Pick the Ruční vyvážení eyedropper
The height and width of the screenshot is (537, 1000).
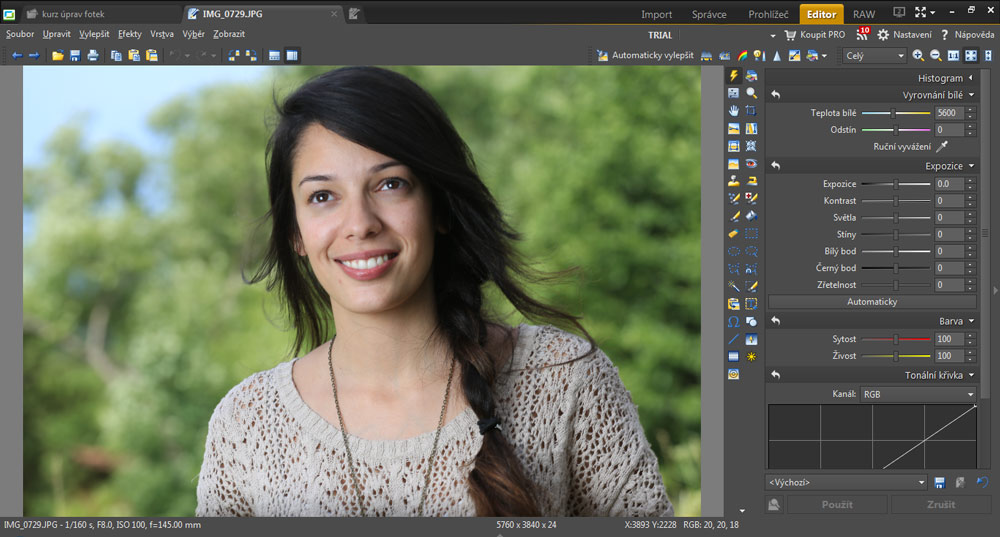point(940,146)
